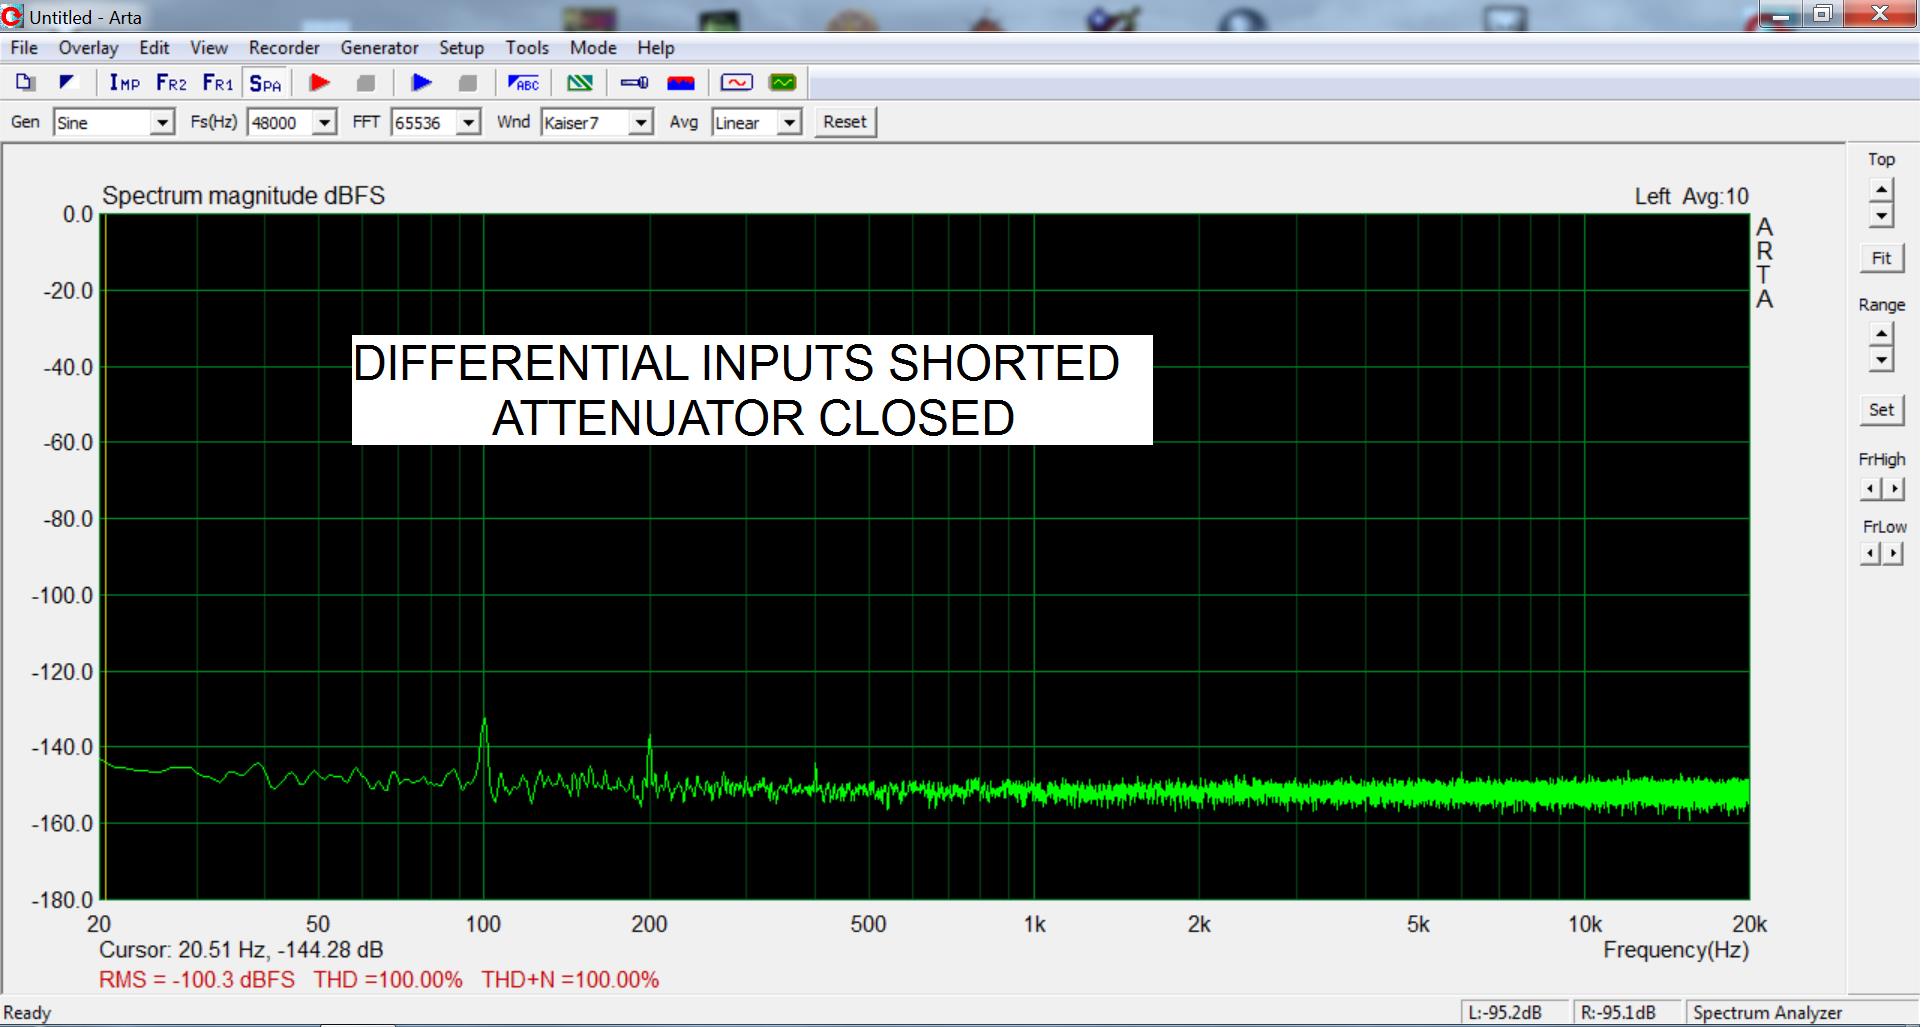Click the 'THD+N =100.00%' readout
The height and width of the screenshot is (1027, 1923).
coord(570,980)
